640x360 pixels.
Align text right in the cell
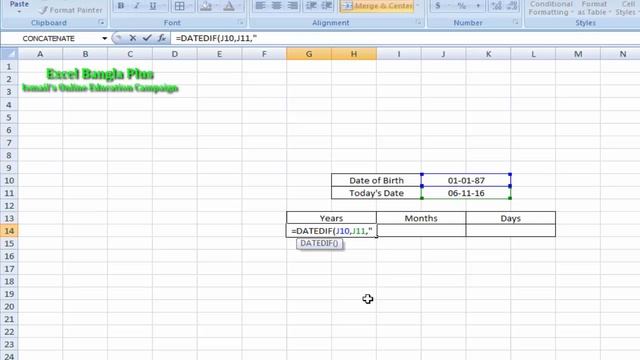coord(292,6)
